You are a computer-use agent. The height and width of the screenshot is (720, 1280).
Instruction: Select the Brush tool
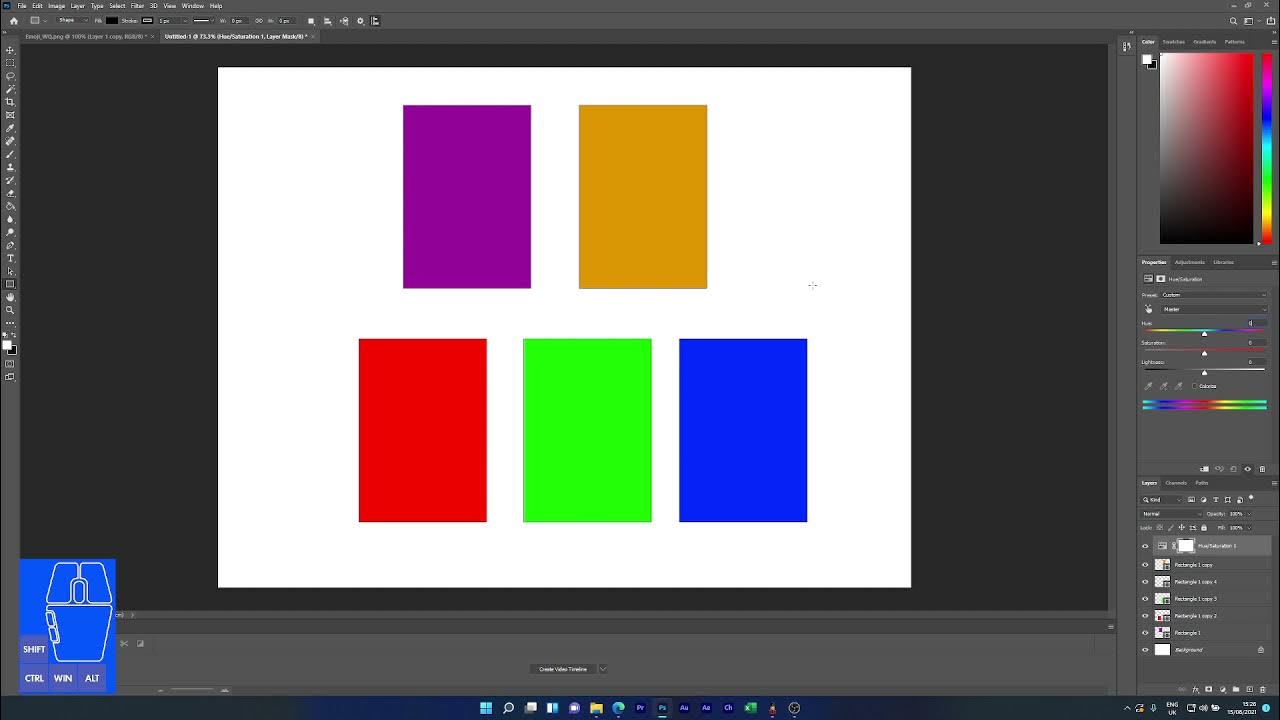[x=11, y=154]
